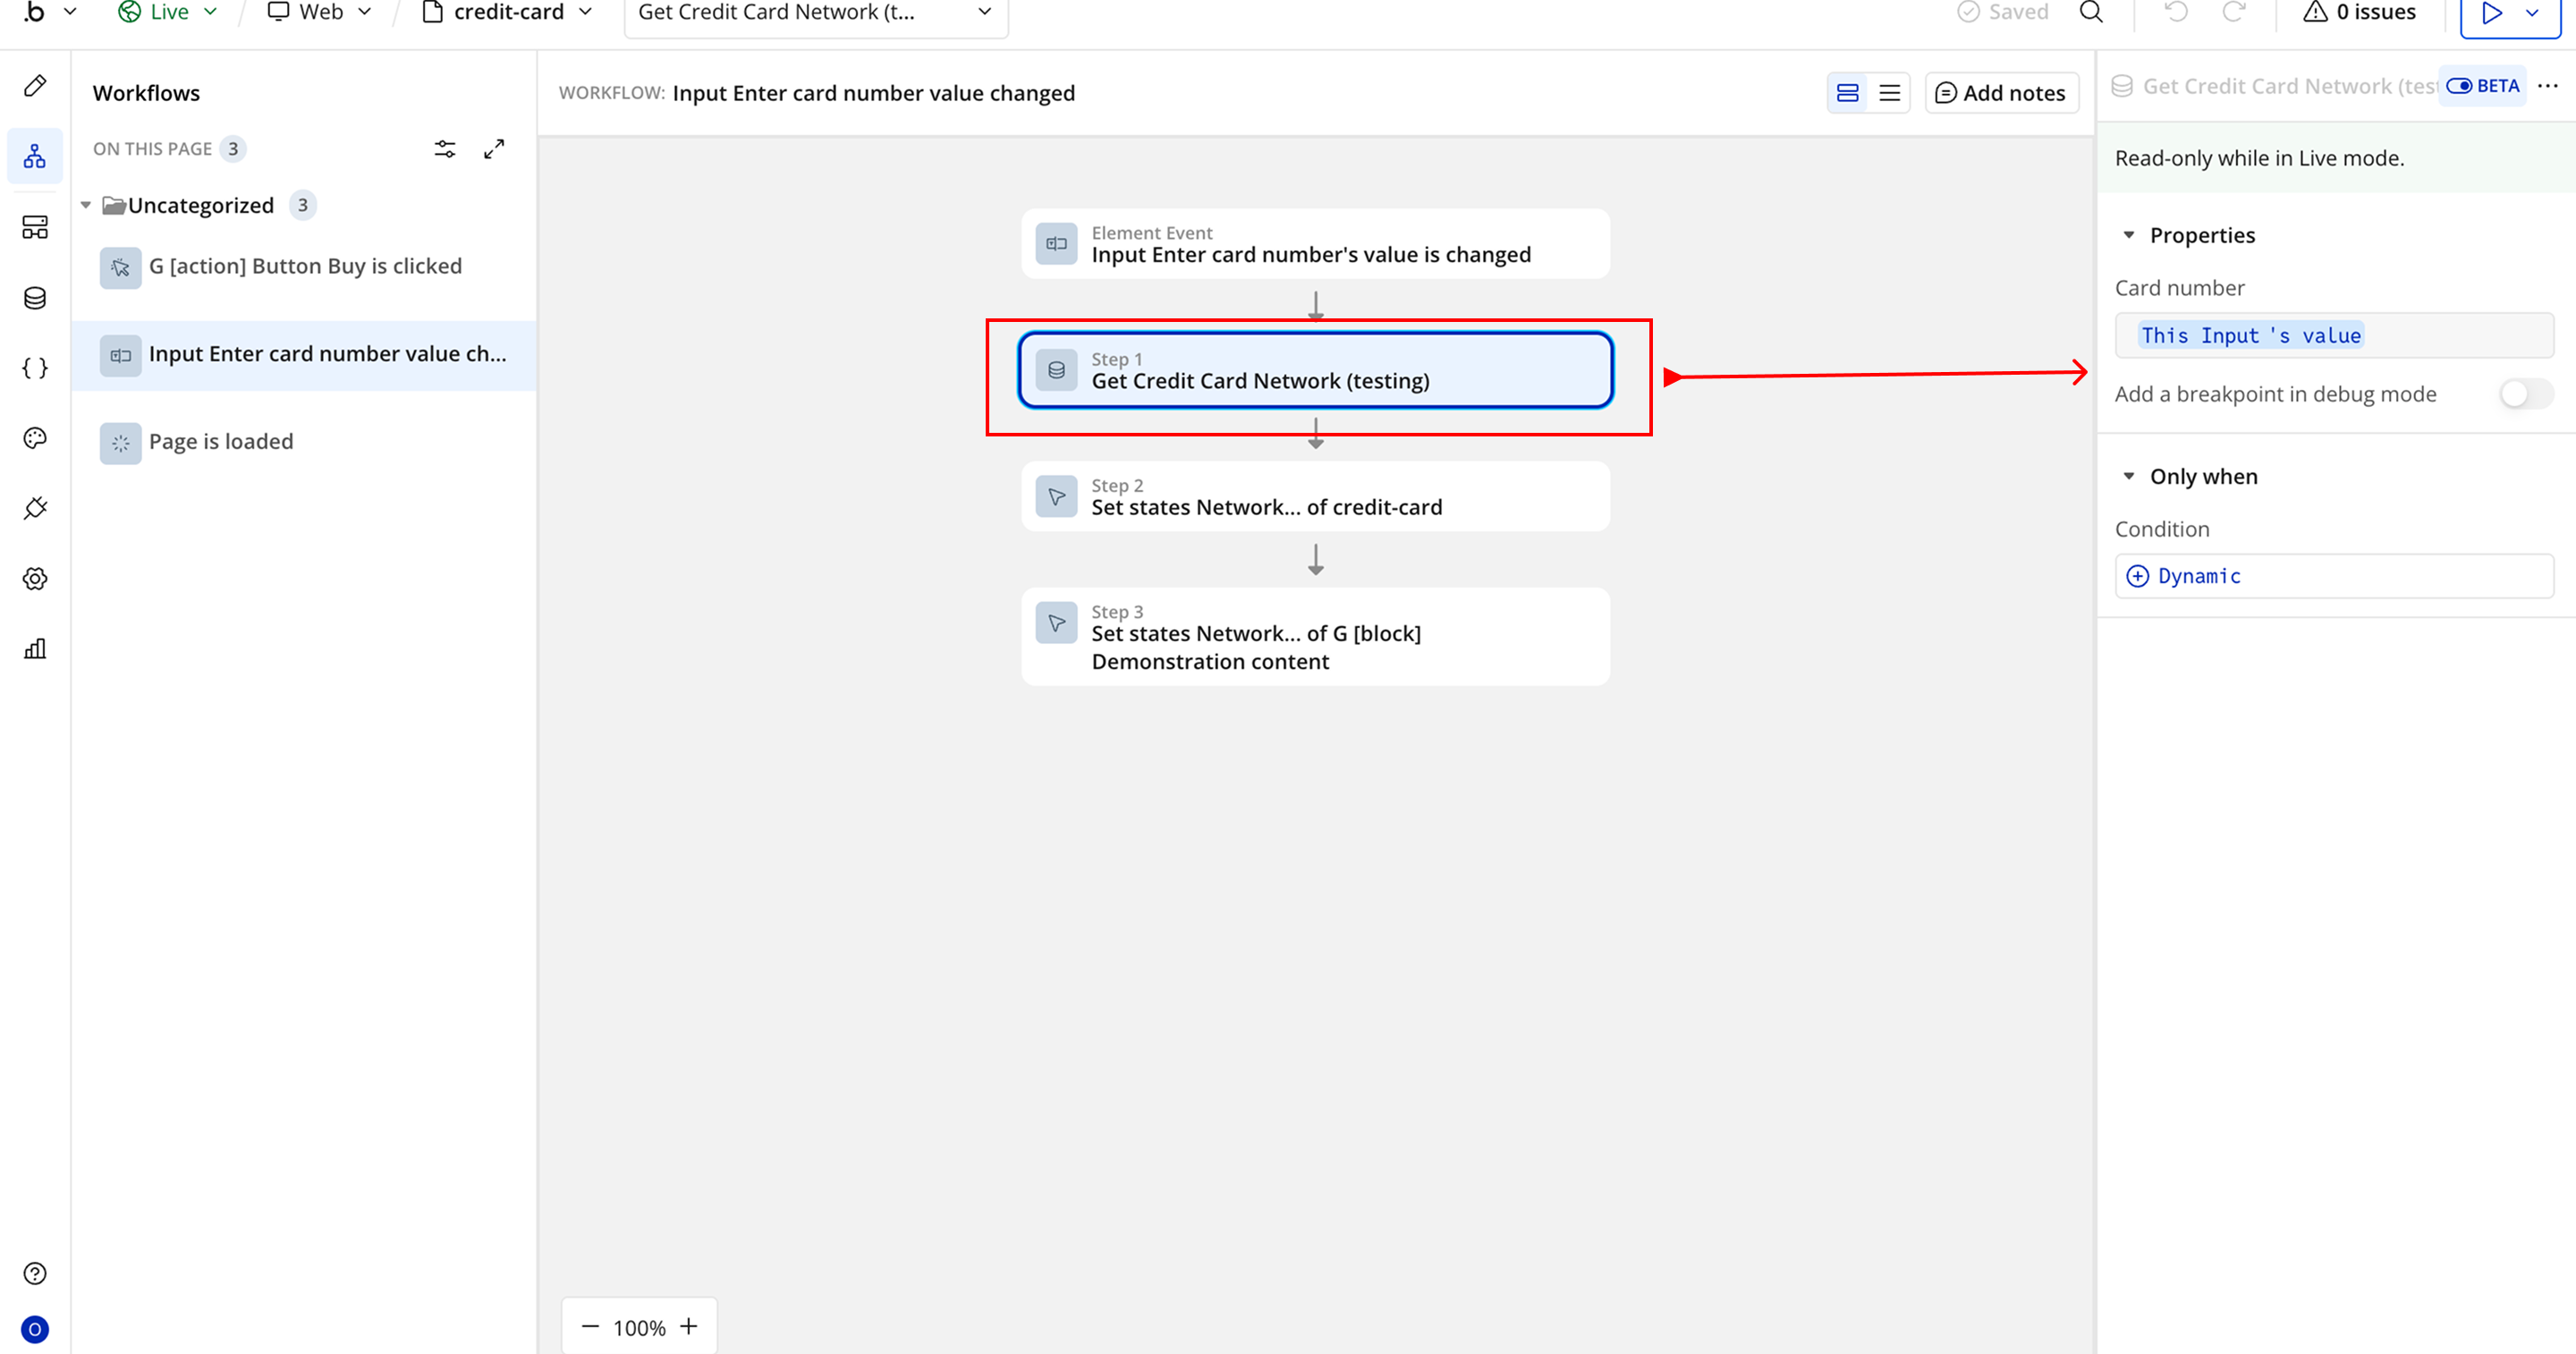Select G [action] Button Buy is clicked workflow

(305, 266)
